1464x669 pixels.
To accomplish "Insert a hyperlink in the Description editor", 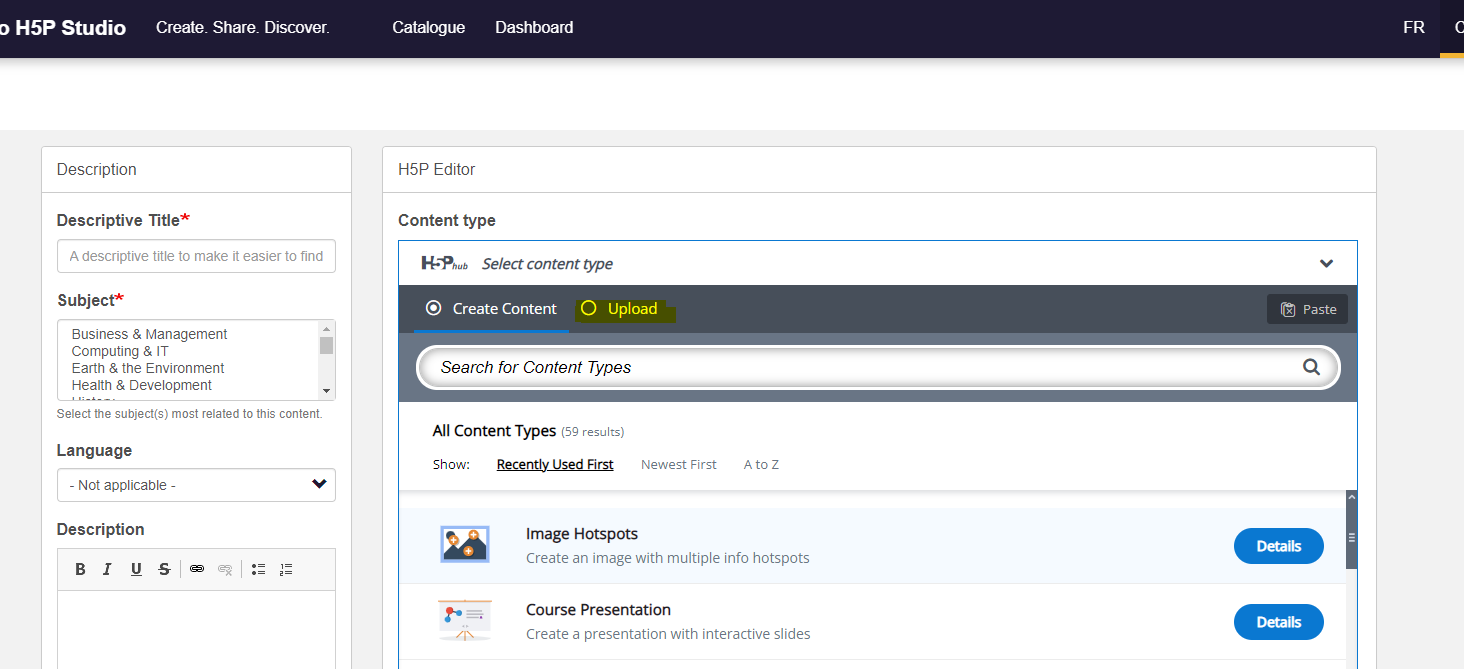I will click(197, 568).
